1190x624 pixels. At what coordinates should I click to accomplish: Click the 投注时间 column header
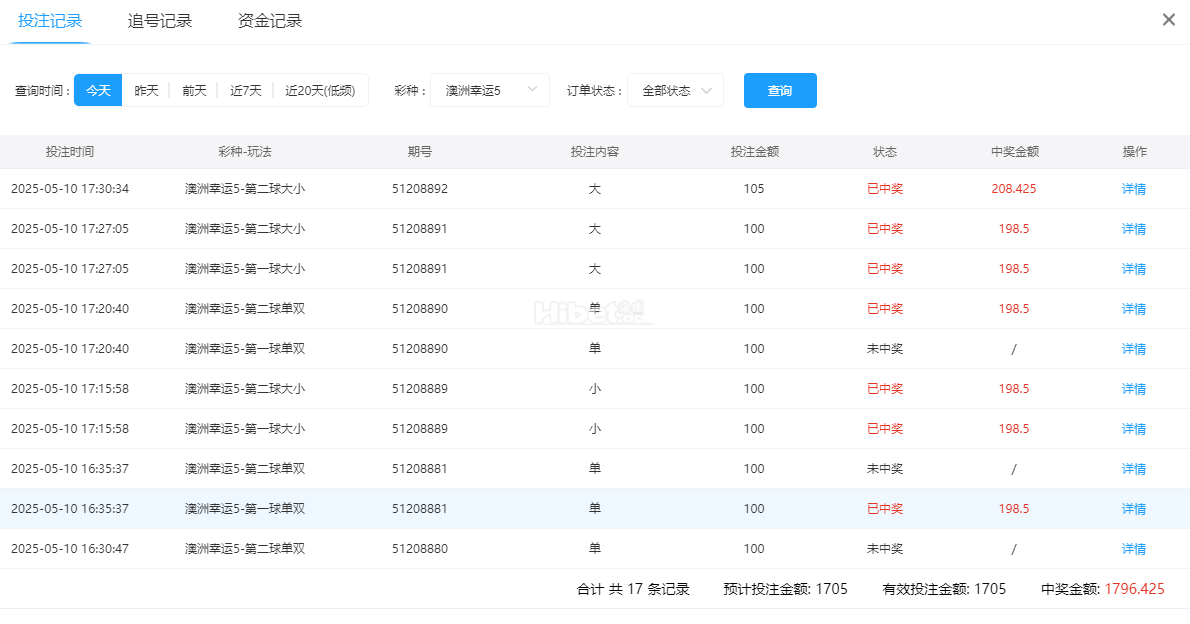pos(70,152)
